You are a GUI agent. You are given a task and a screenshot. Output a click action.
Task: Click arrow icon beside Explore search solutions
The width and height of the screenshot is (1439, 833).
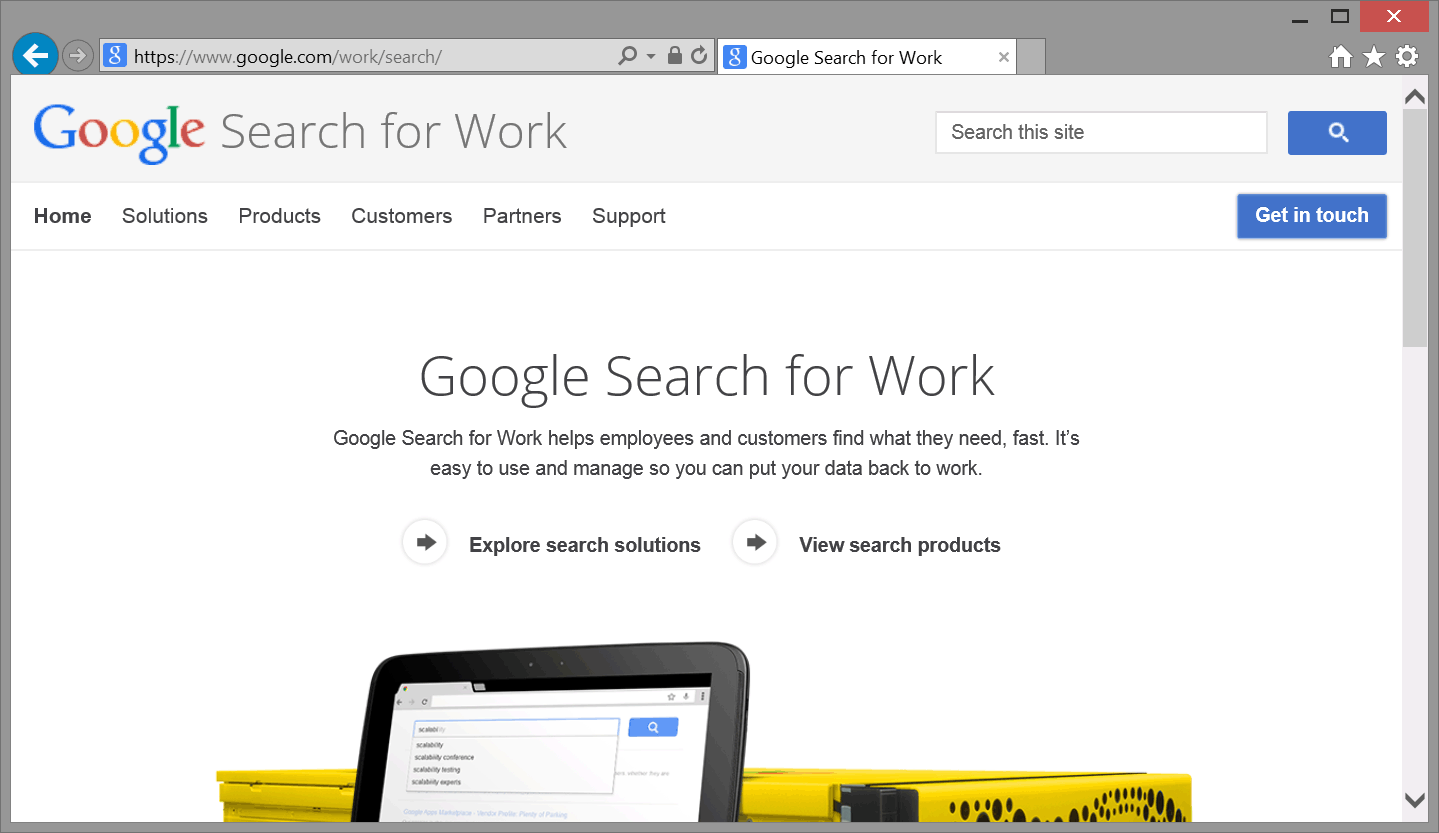tap(425, 542)
